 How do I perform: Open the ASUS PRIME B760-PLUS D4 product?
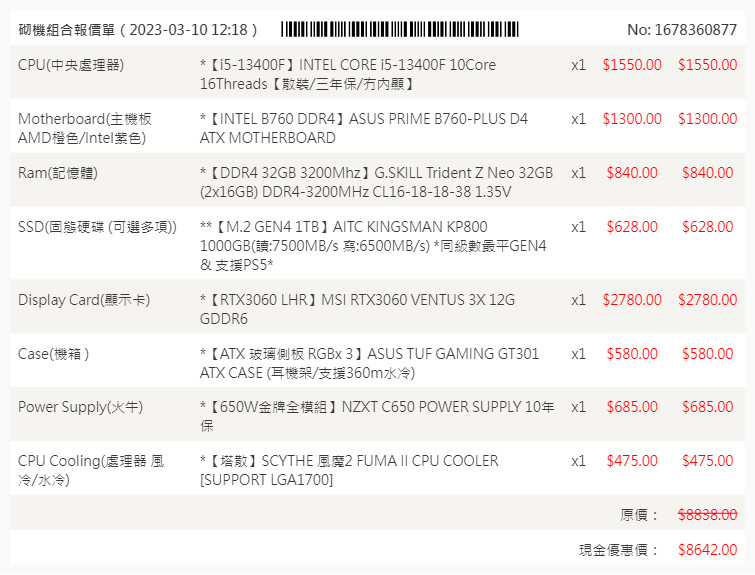364,128
